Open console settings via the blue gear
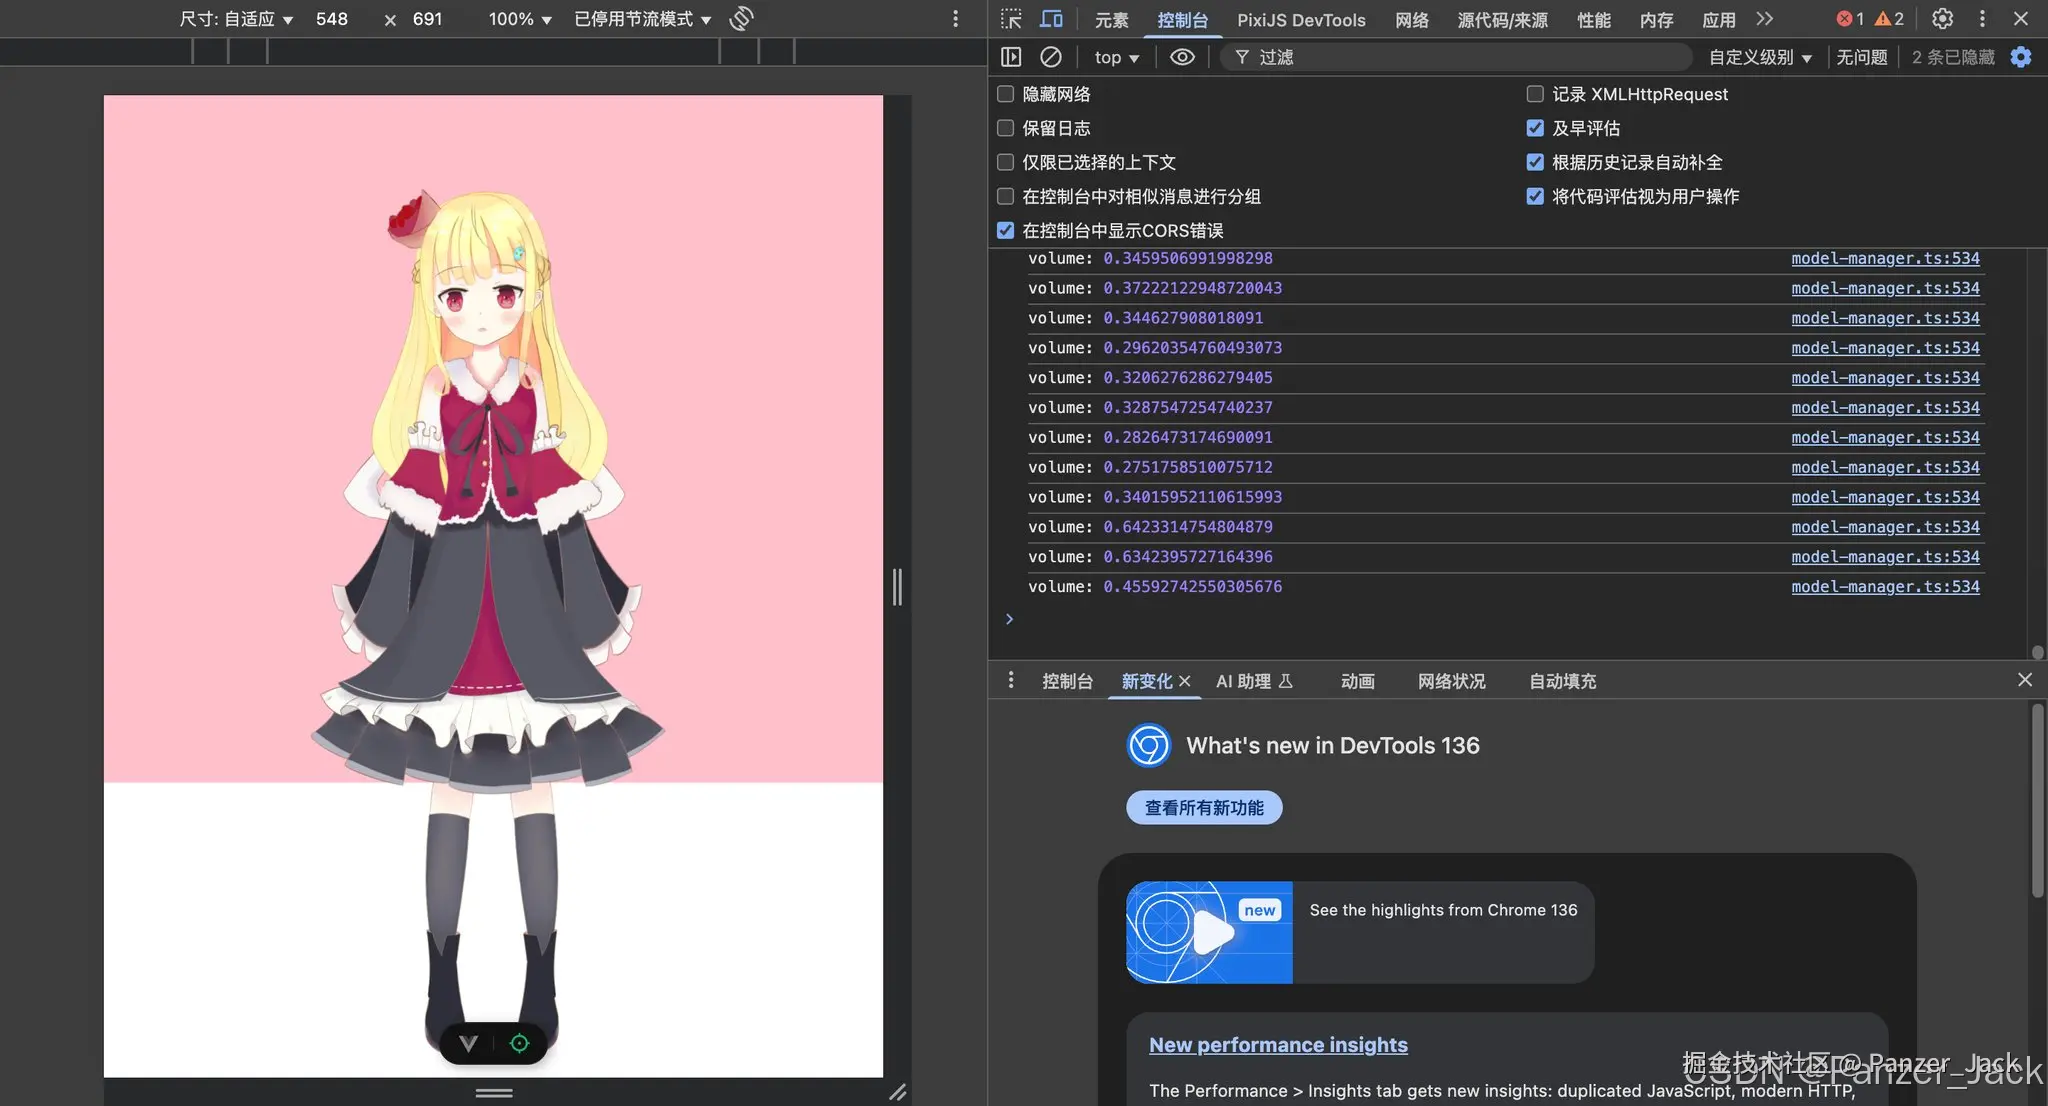This screenshot has width=2048, height=1106. (2022, 57)
